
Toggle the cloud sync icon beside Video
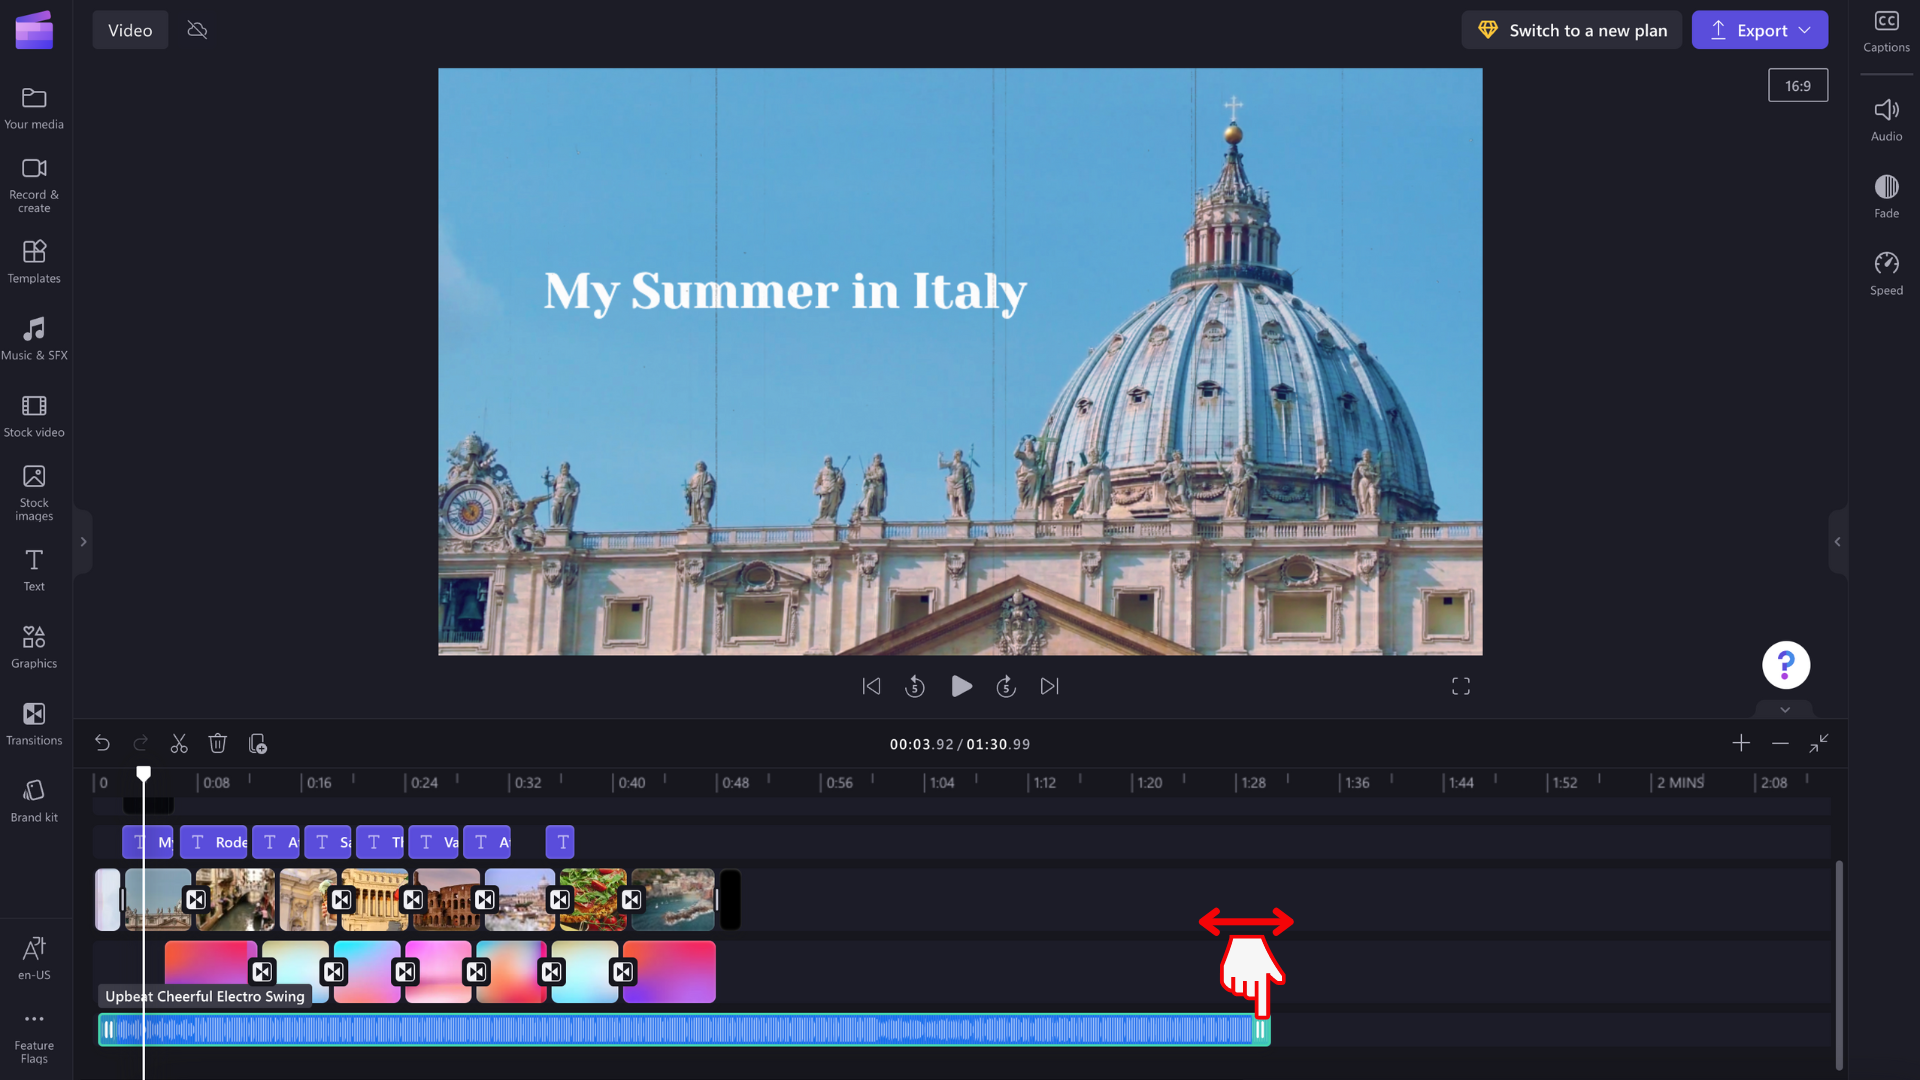[x=197, y=30]
